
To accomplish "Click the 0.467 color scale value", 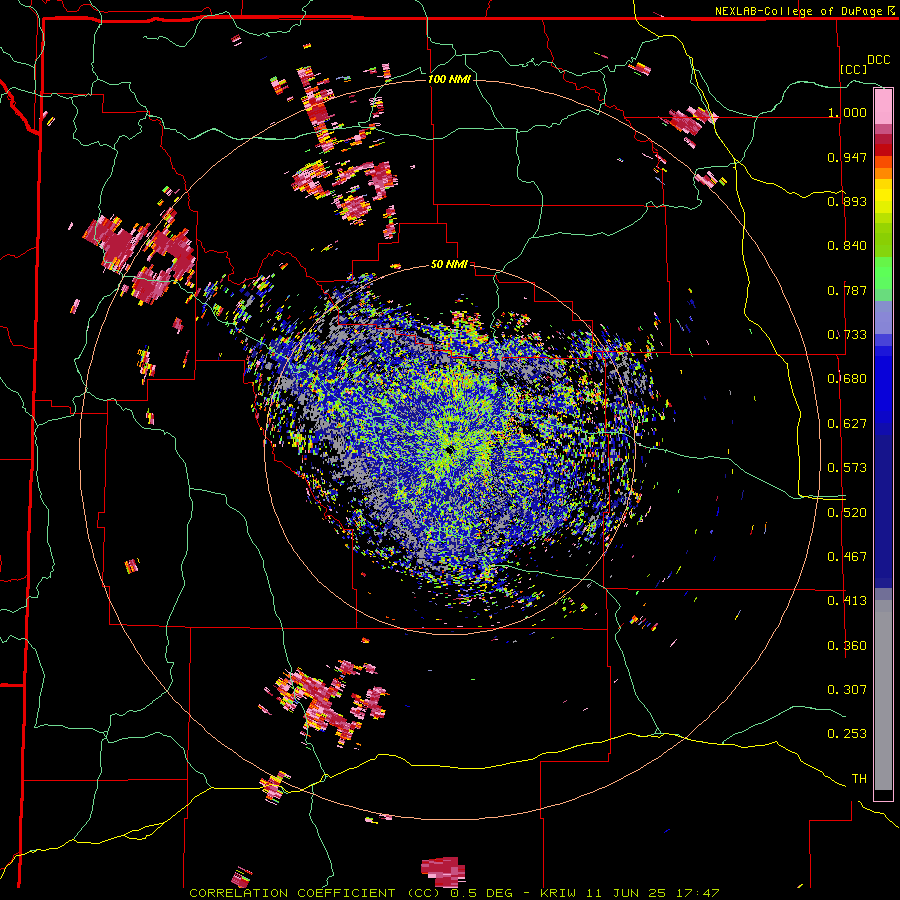I will point(847,557).
